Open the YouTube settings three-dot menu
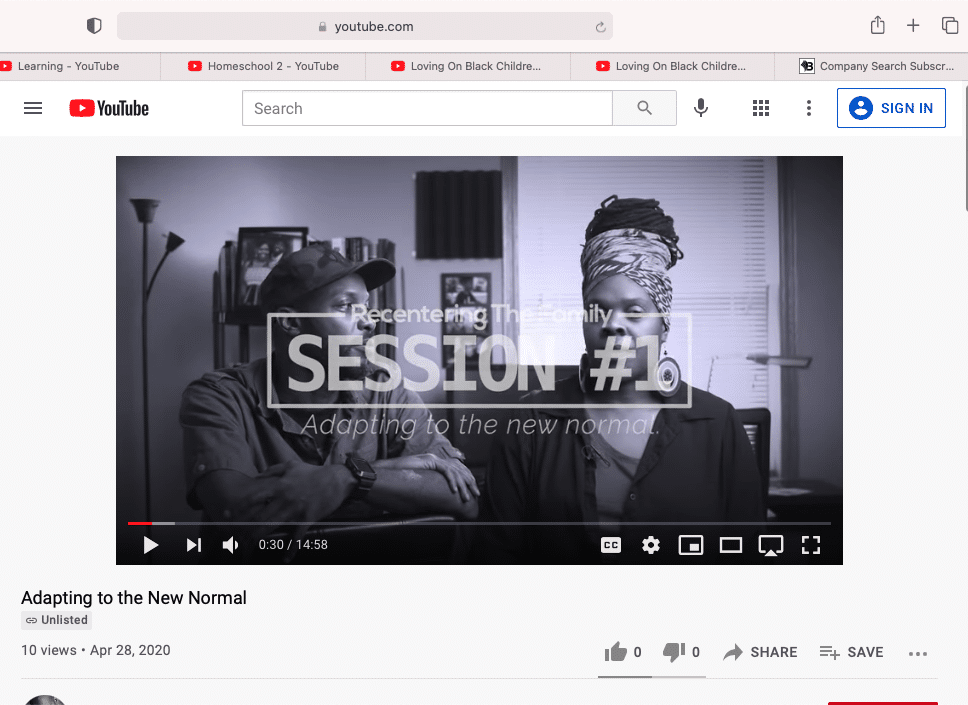Viewport: 968px width, 705px height. click(x=809, y=108)
